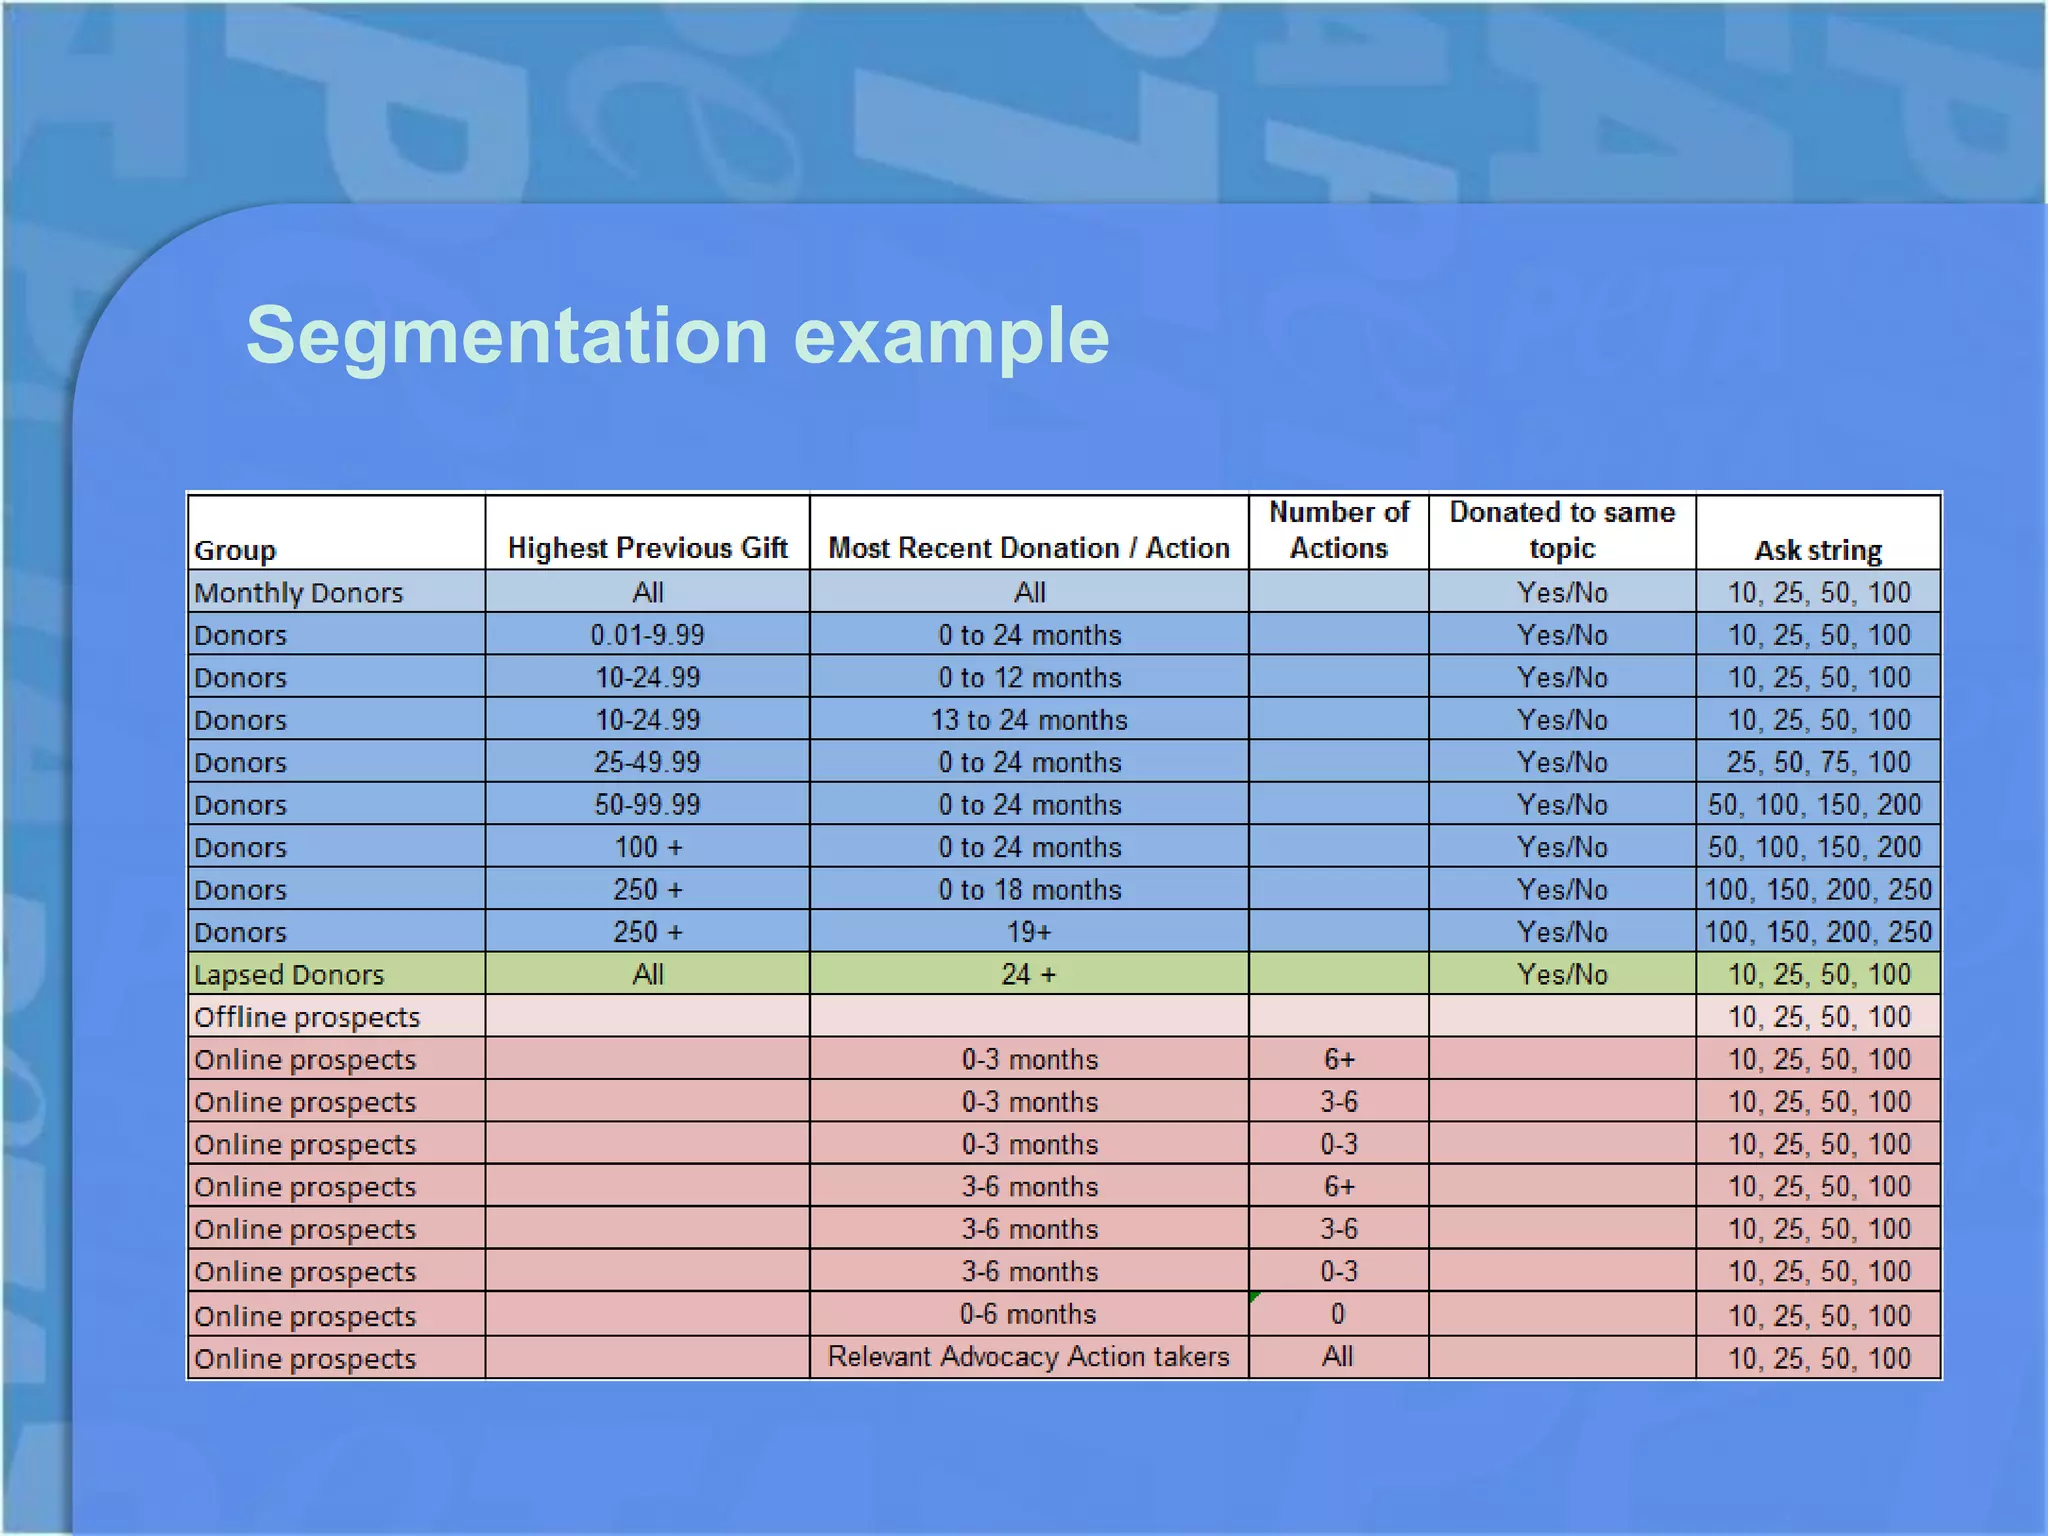Select 'All' gift cell in Lapsed Donors row
The height and width of the screenshot is (1536, 2048).
pyautogui.click(x=648, y=975)
